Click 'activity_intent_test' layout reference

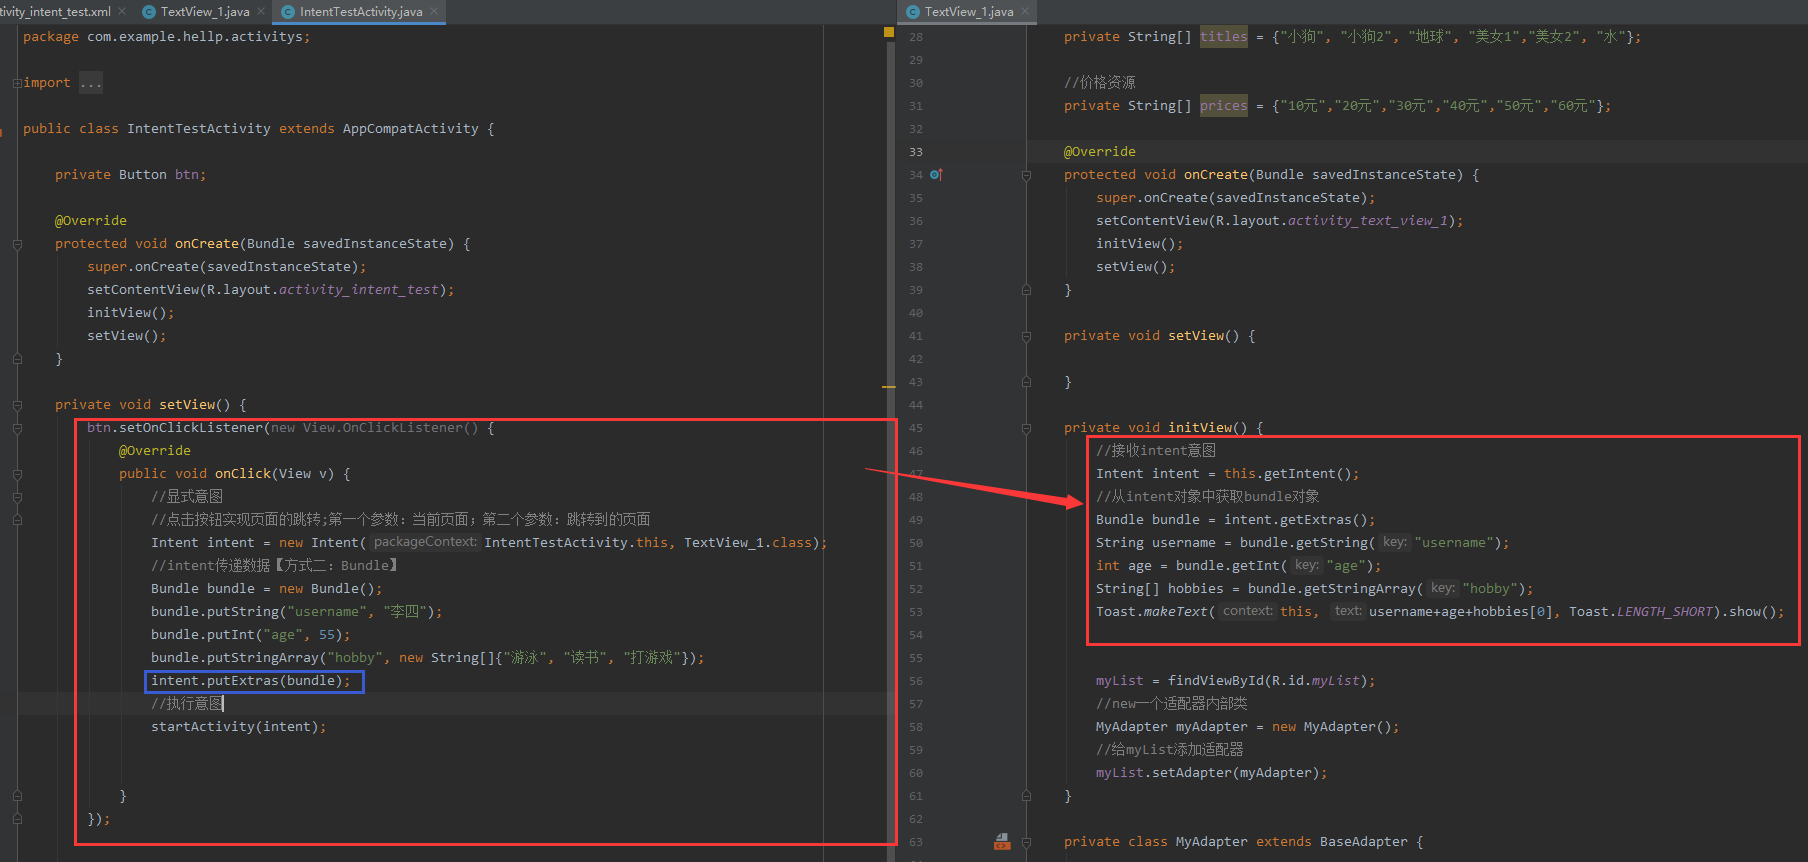[358, 290]
